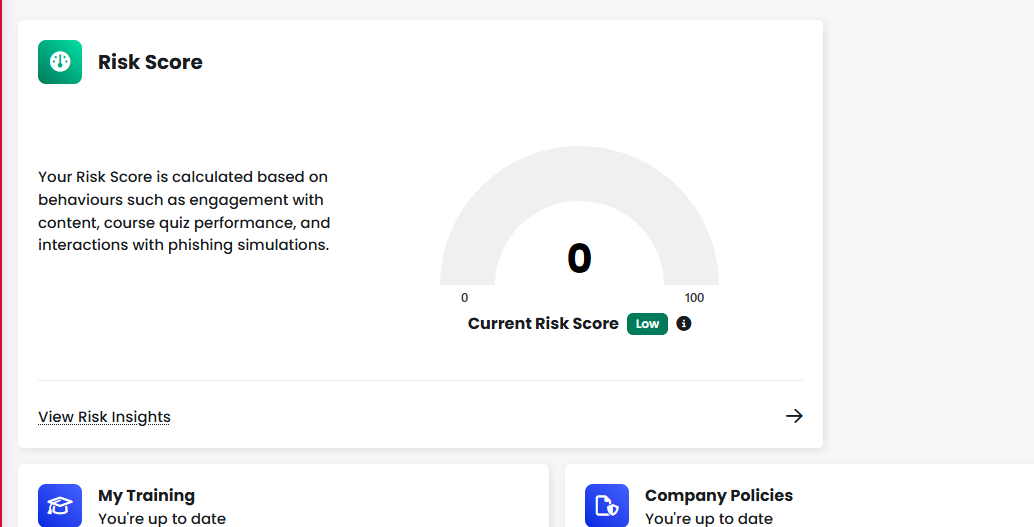This screenshot has width=1034, height=527.
Task: Click the Company Policies document shield icon
Action: [607, 506]
